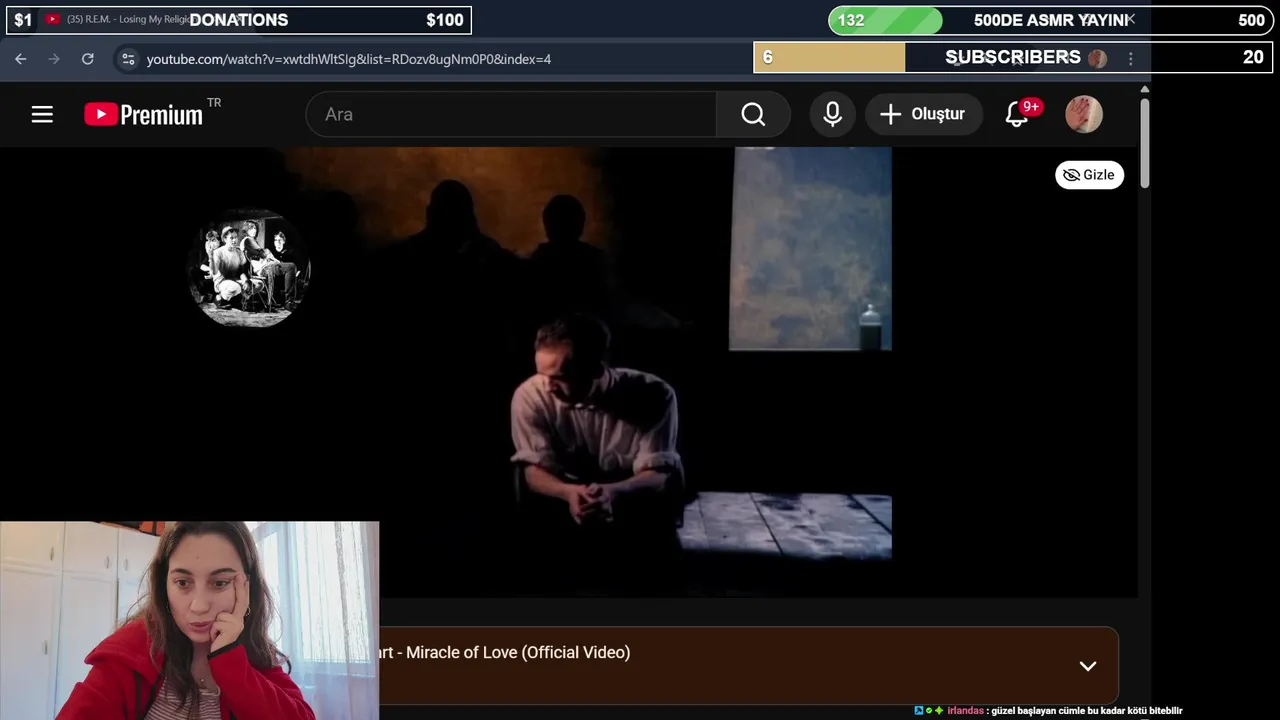The height and width of the screenshot is (720, 1280).
Task: Open the notifications bell
Action: (1017, 114)
